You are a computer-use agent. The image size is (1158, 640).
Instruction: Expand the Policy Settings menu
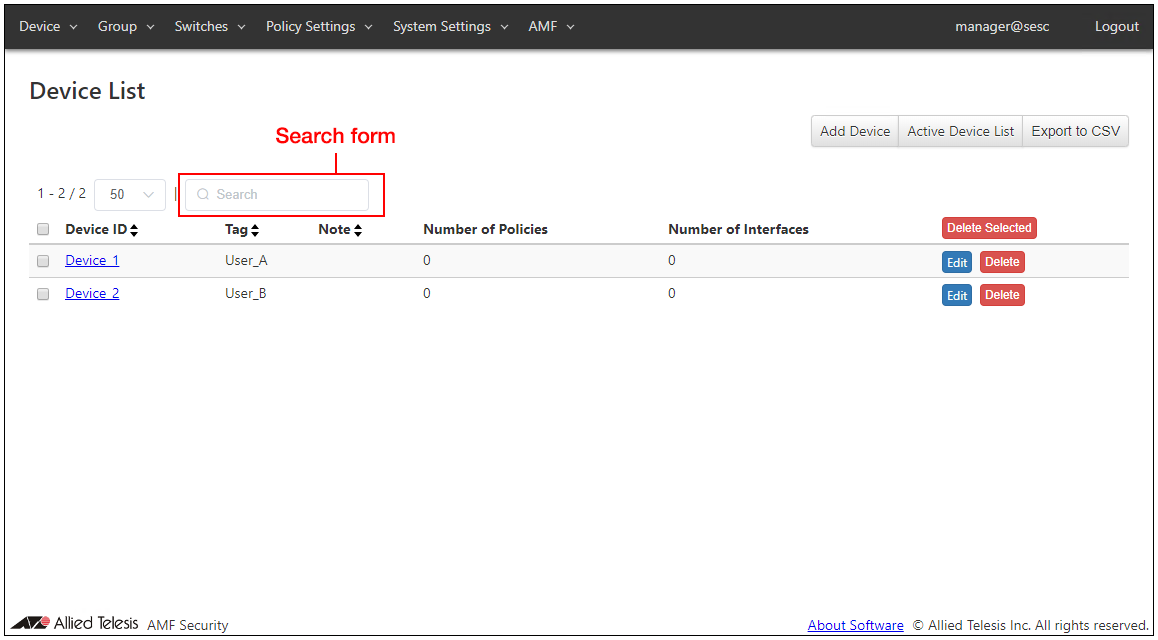[x=319, y=27]
